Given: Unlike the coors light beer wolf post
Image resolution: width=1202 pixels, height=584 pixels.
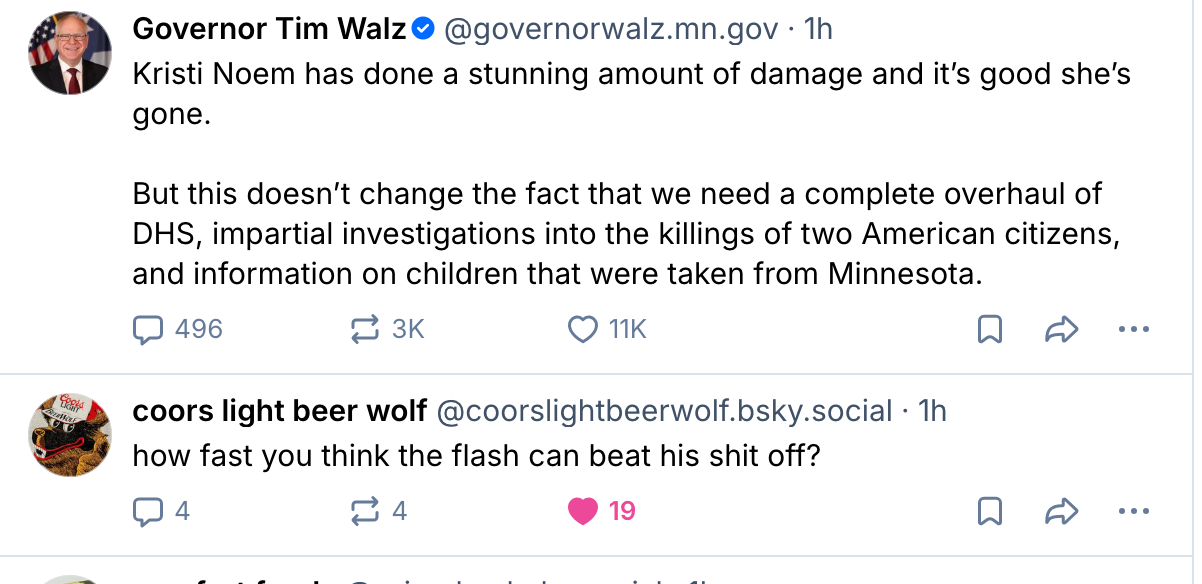Looking at the screenshot, I should click(x=582, y=511).
